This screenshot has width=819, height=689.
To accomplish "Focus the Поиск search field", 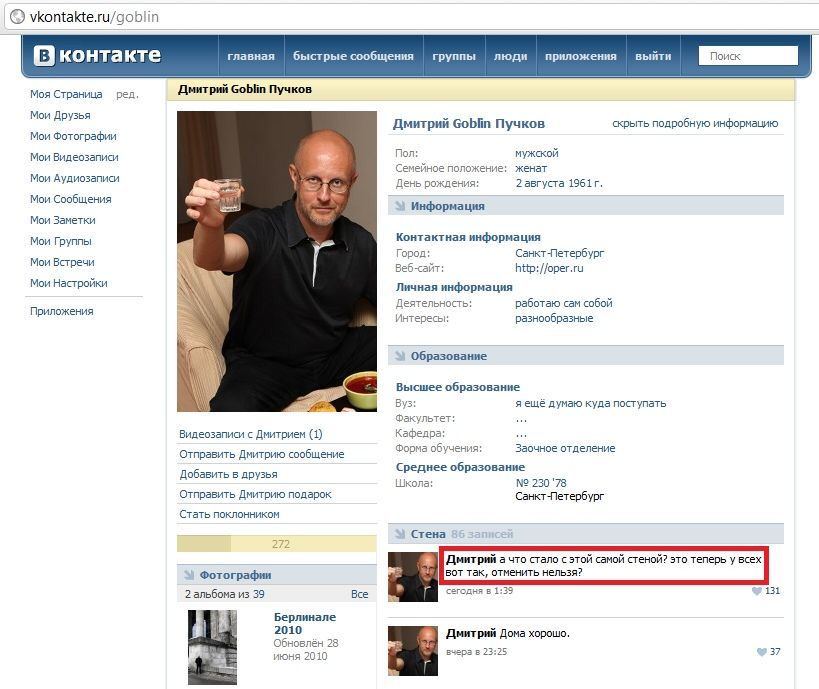I will pyautogui.click(x=748, y=56).
